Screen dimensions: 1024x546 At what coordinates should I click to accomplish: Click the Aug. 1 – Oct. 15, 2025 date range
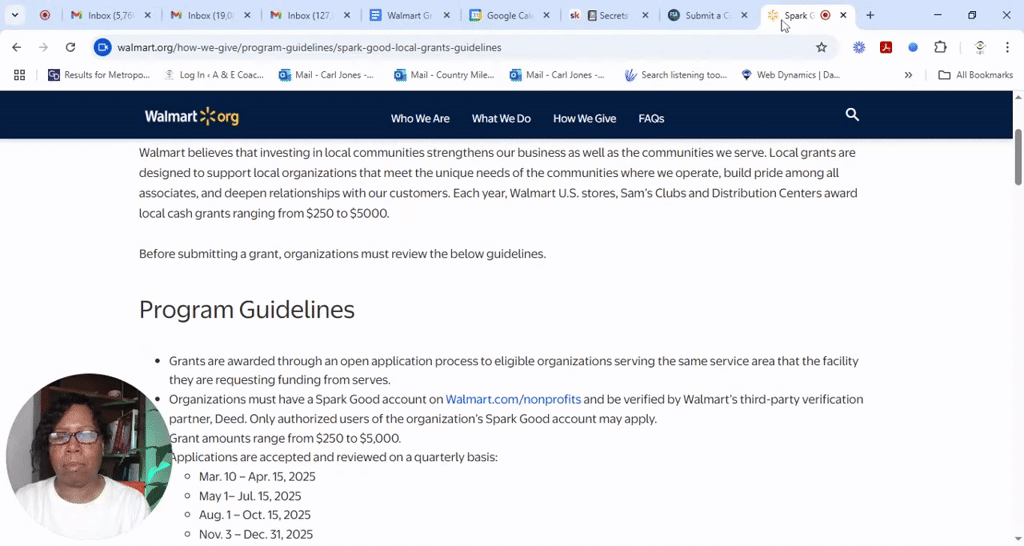255,515
